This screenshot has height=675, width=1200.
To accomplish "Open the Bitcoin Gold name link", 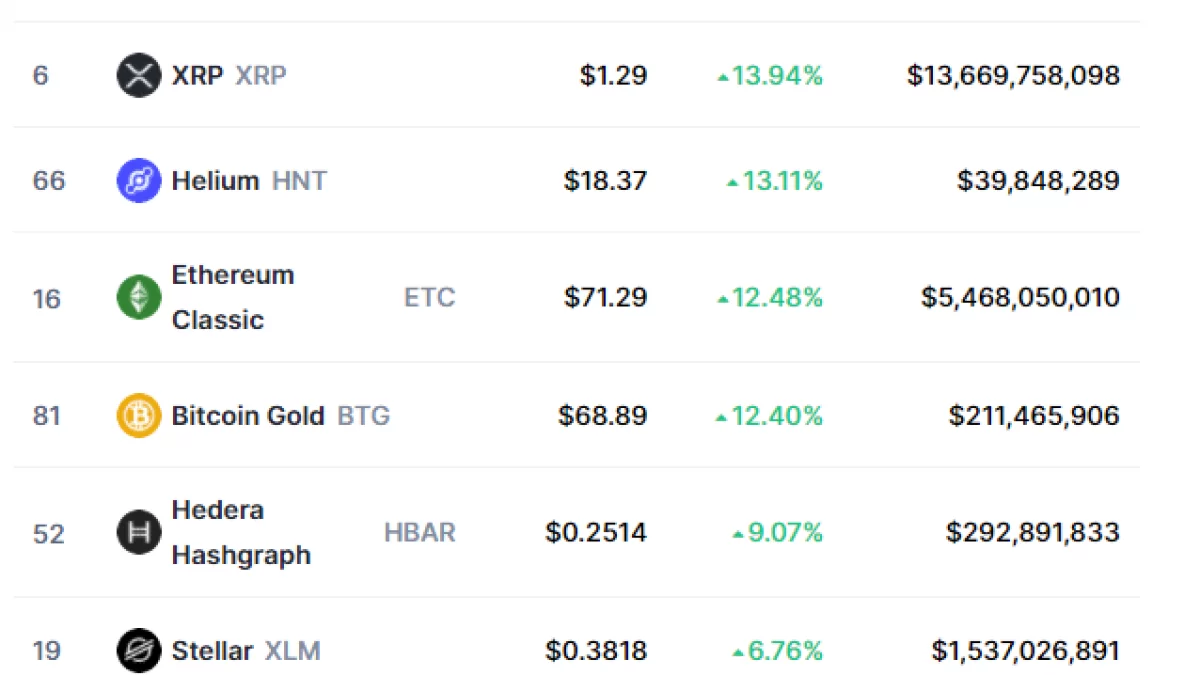I will (x=248, y=416).
